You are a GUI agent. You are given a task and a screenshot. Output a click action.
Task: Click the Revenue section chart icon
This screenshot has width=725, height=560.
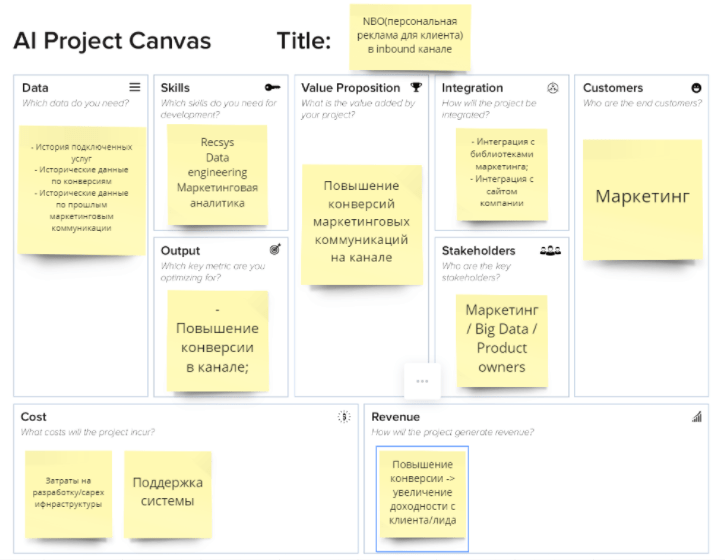pyautogui.click(x=697, y=417)
